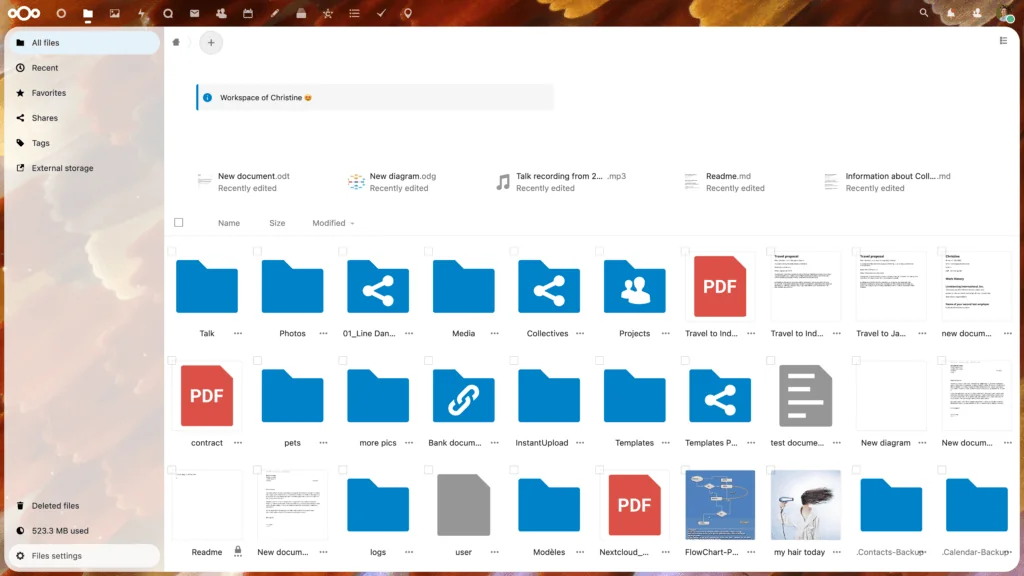Open Favorites in the sidebar

point(84,93)
